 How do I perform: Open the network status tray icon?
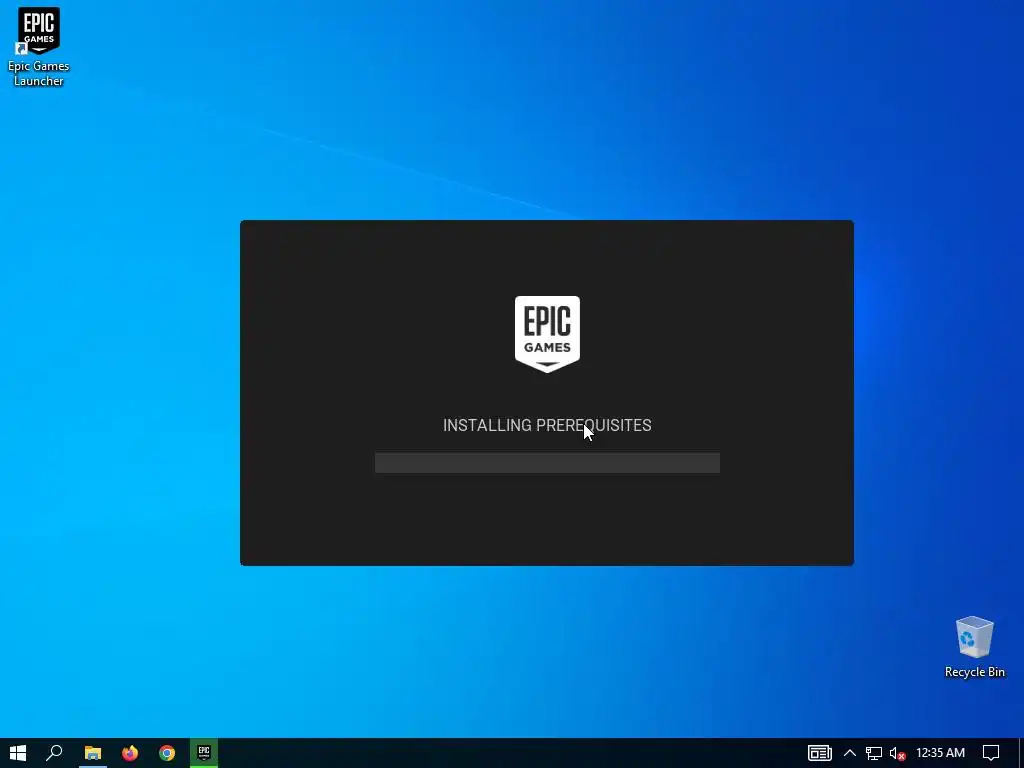point(874,753)
